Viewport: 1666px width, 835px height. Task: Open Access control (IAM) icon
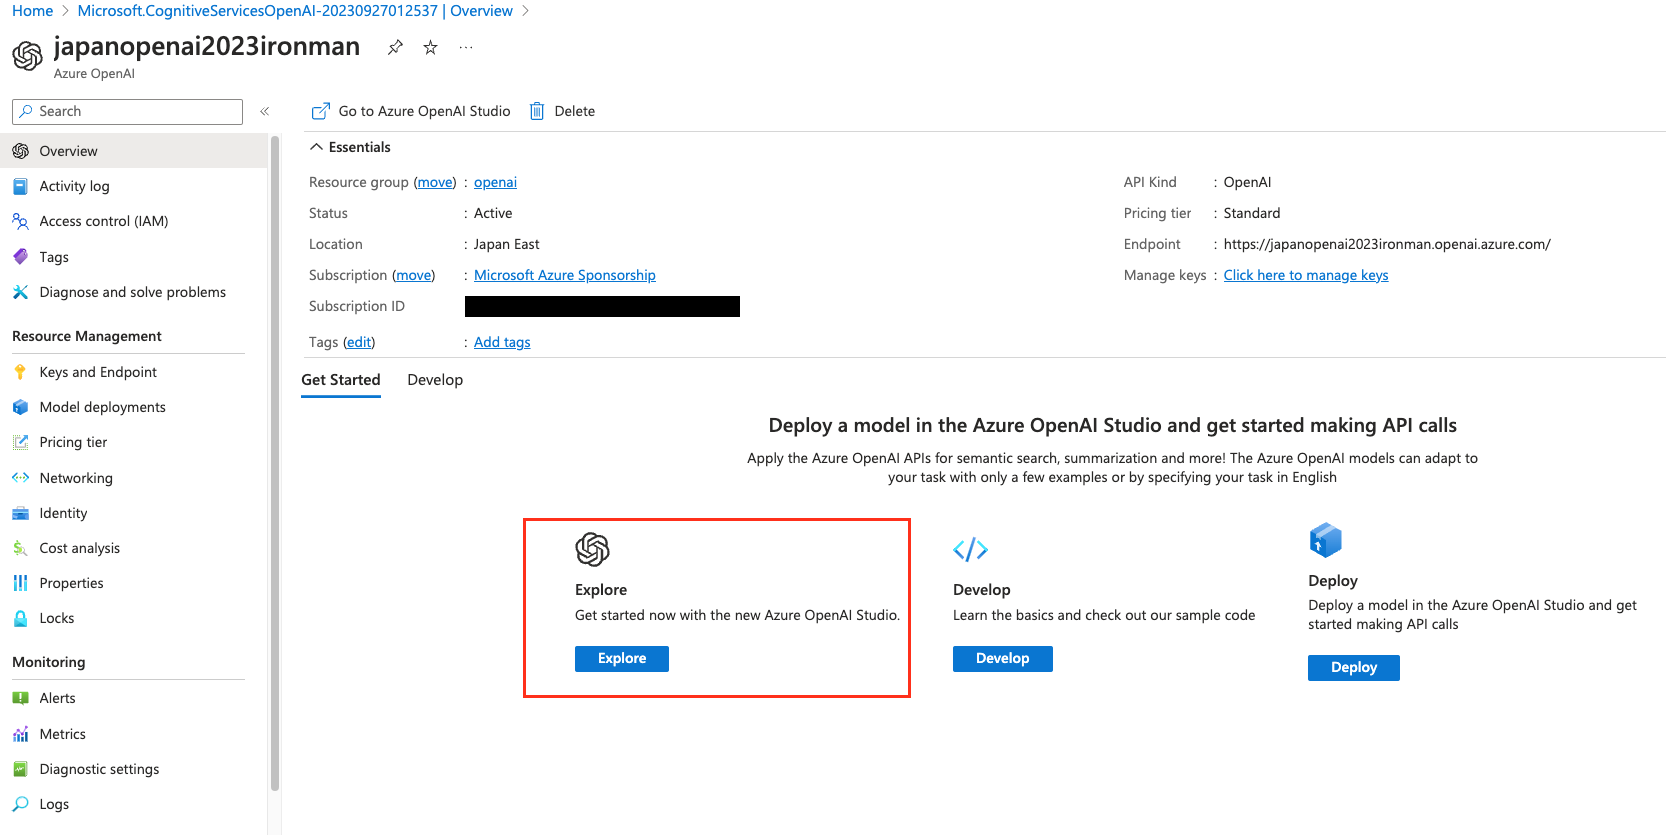20,221
